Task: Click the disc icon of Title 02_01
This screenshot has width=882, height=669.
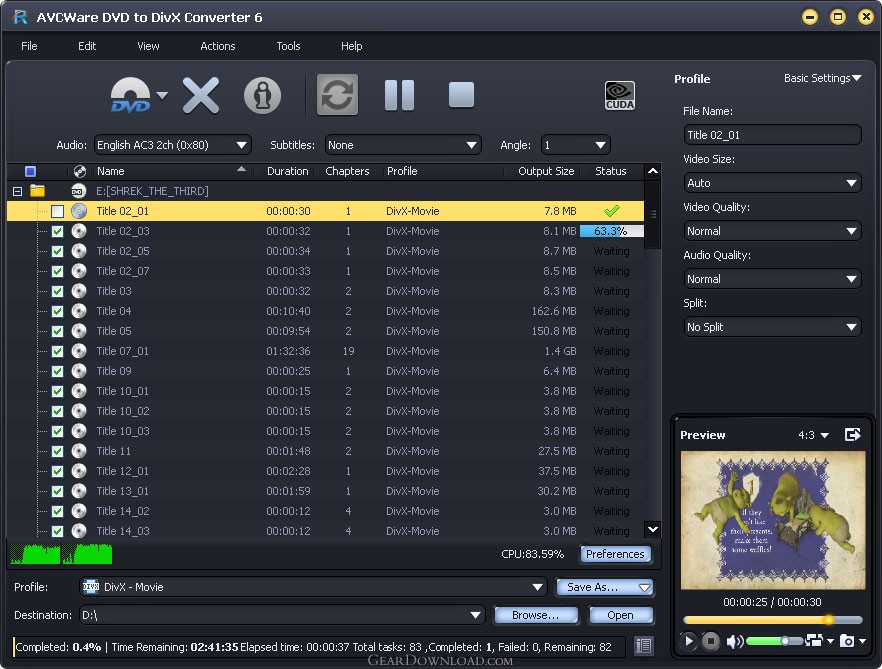Action: pyautogui.click(x=79, y=211)
